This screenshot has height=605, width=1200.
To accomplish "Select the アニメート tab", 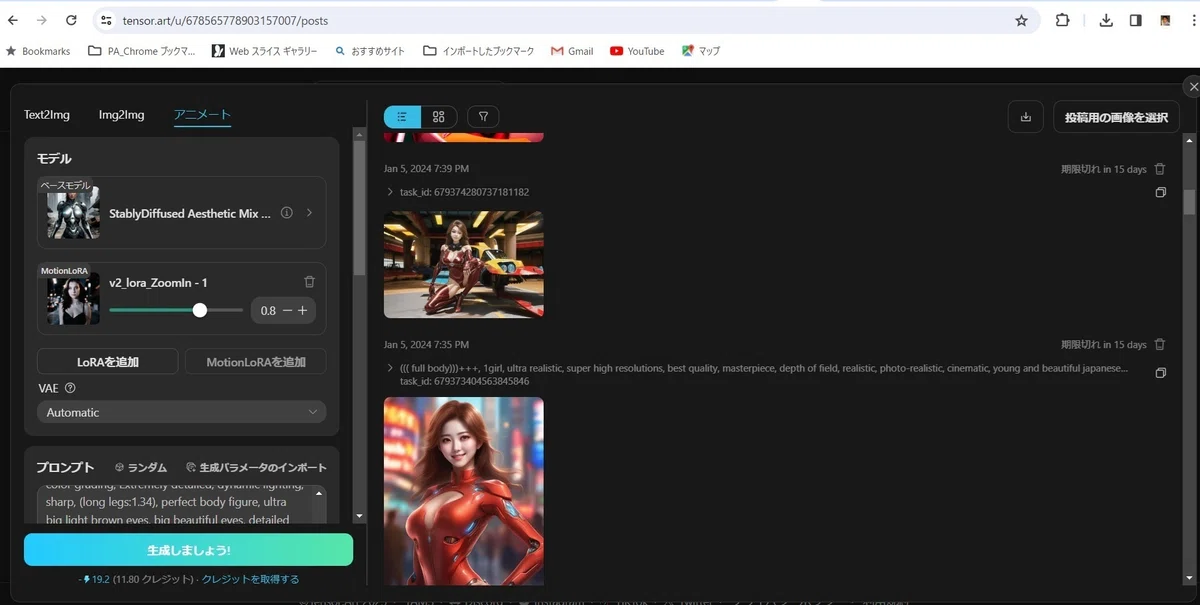I will (202, 115).
